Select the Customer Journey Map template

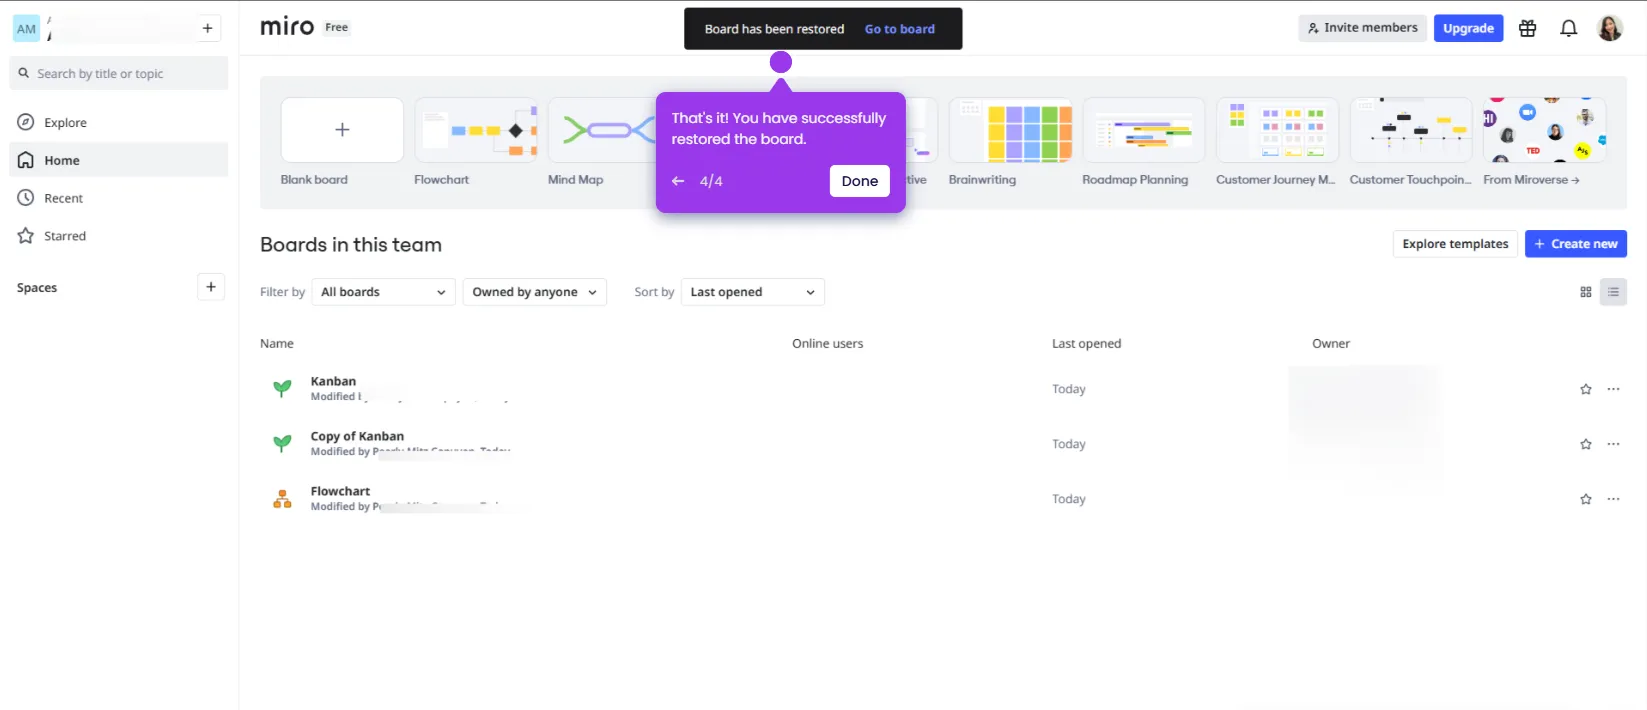click(x=1277, y=130)
